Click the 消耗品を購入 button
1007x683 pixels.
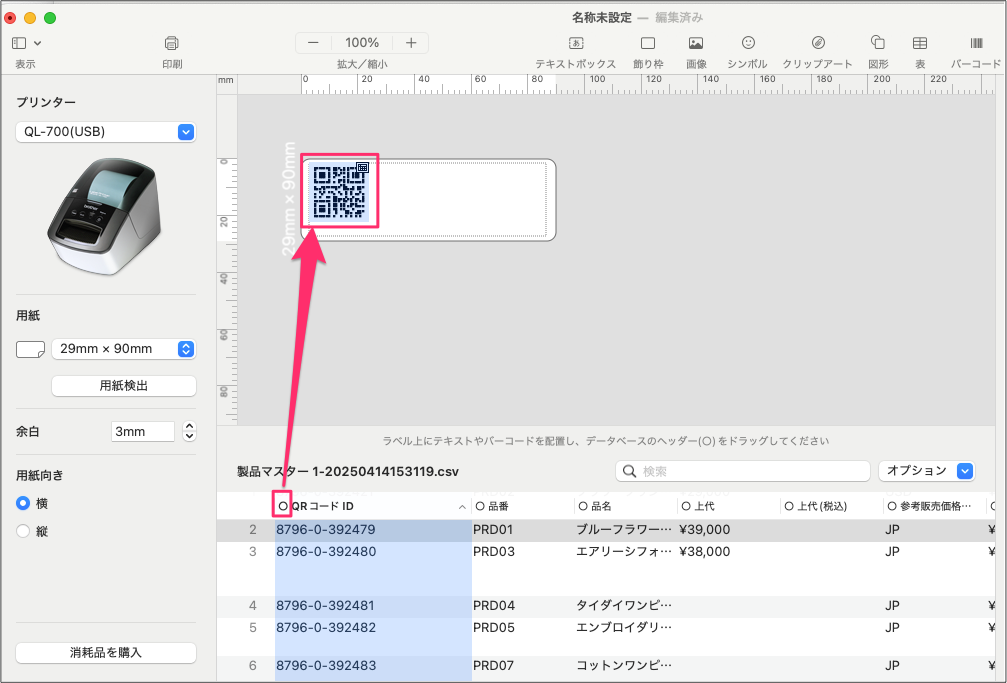(106, 653)
